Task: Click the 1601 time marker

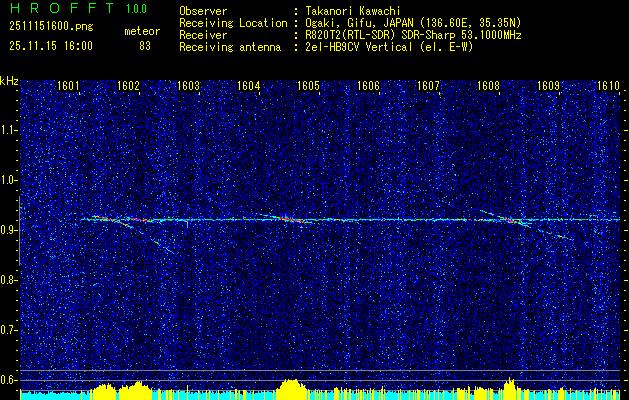Action: point(68,86)
